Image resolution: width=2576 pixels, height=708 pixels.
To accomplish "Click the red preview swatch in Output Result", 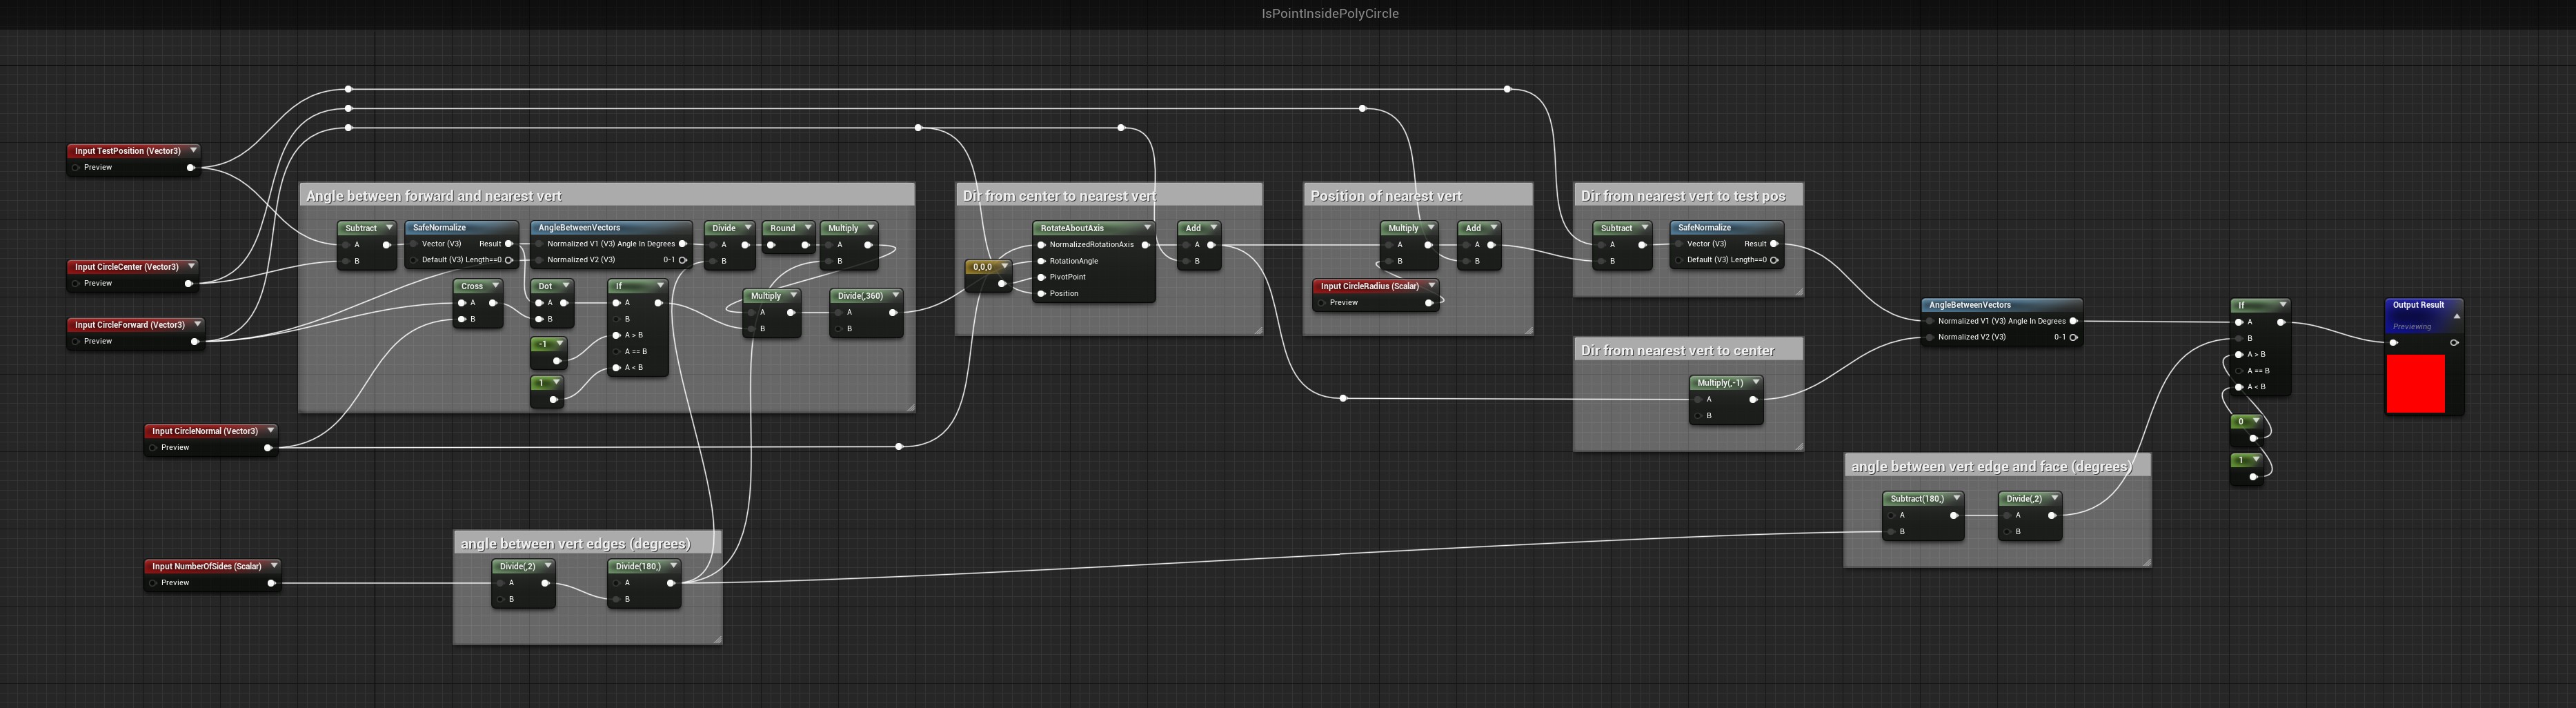I will pyautogui.click(x=2415, y=384).
